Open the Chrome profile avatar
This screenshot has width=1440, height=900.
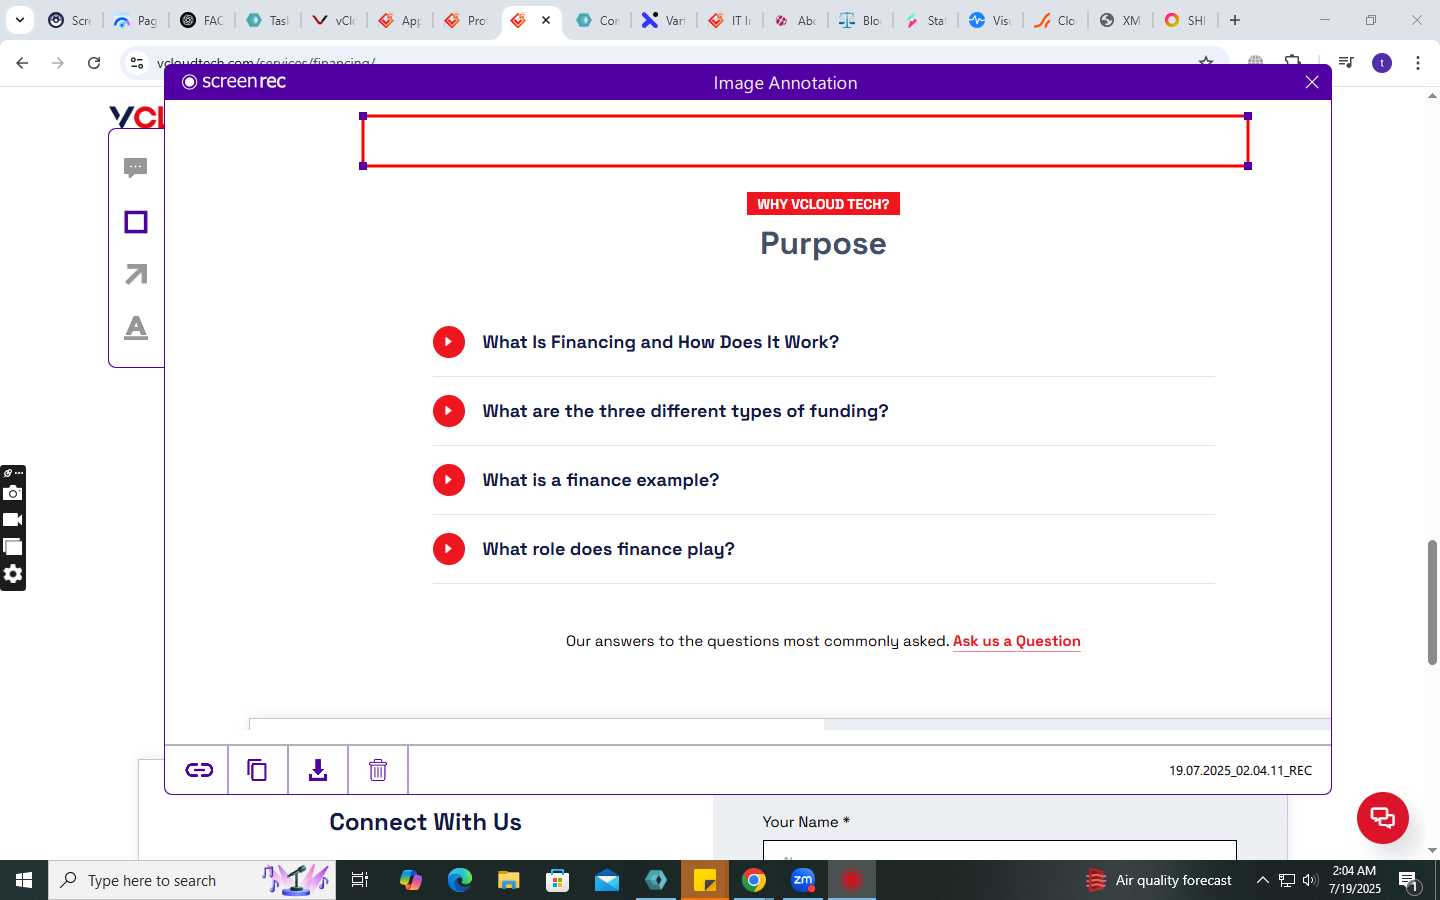(1382, 63)
